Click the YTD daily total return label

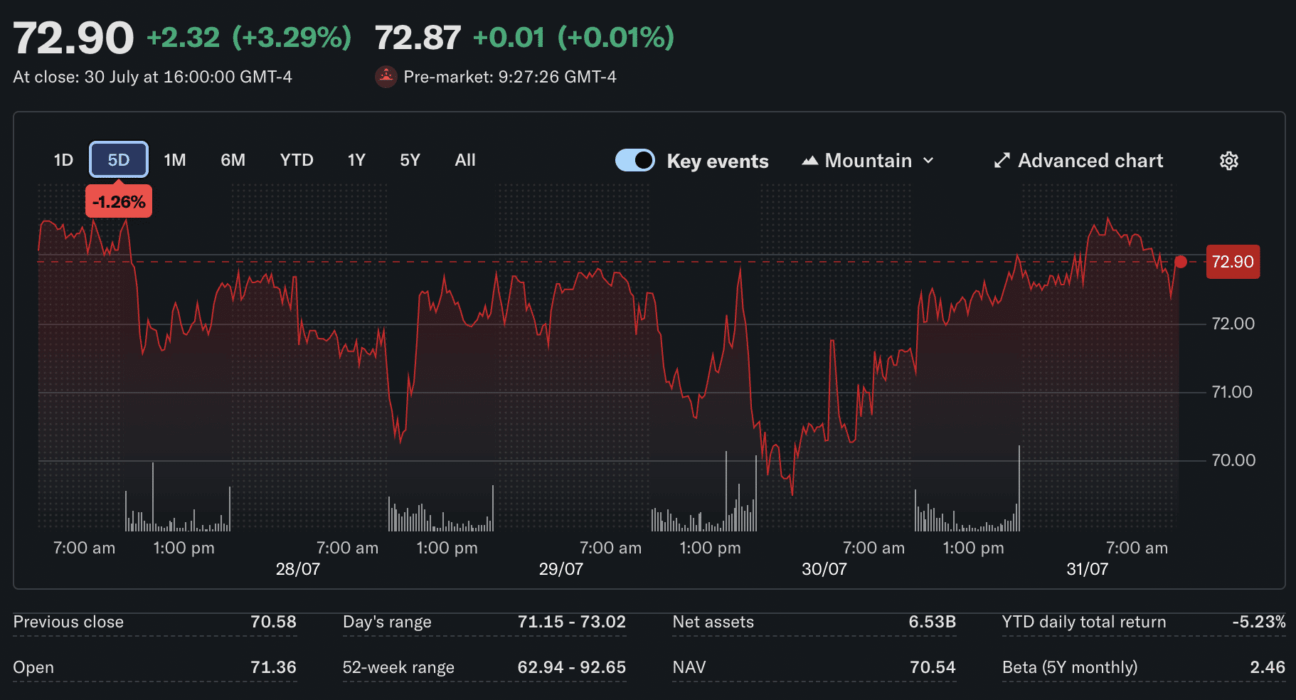[1084, 622]
